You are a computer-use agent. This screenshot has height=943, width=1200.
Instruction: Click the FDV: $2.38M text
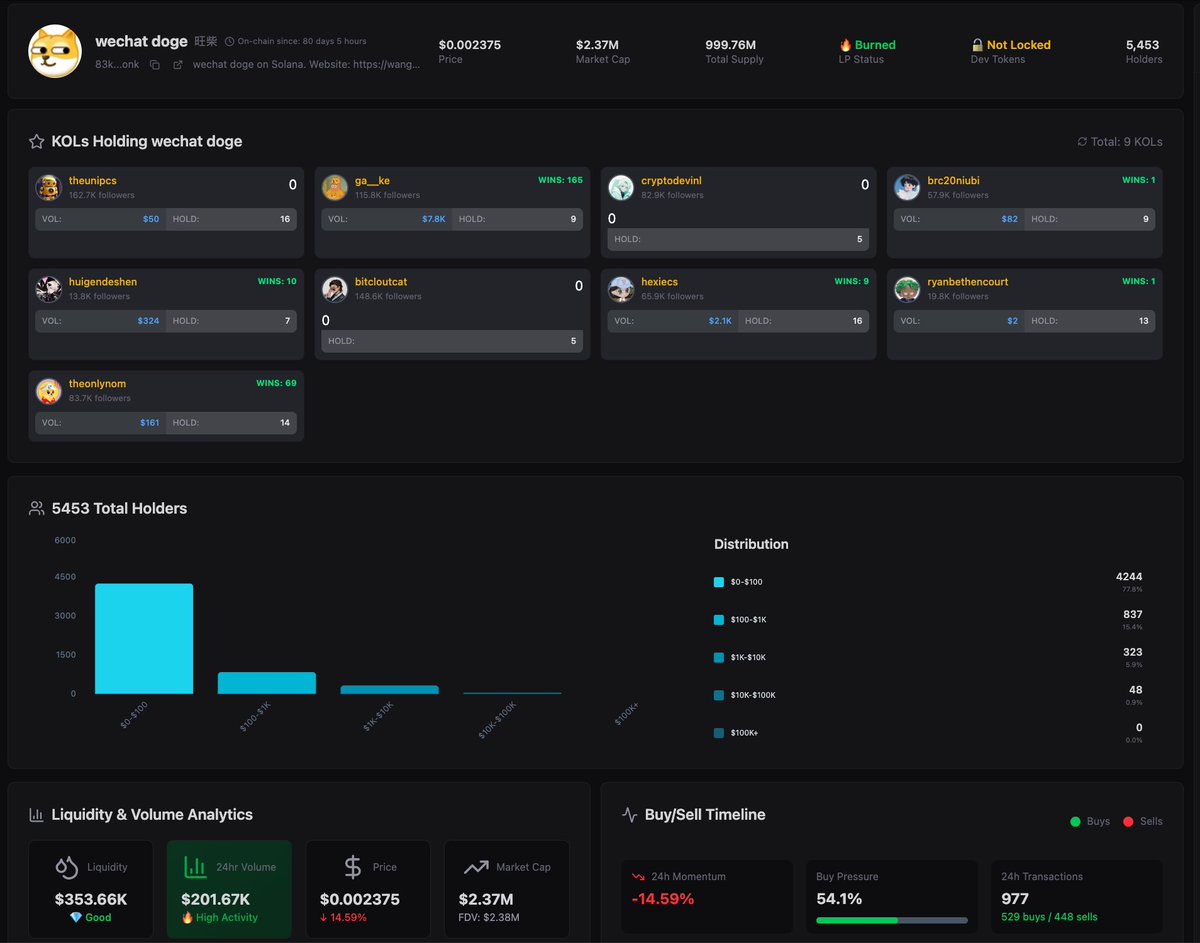coord(489,917)
